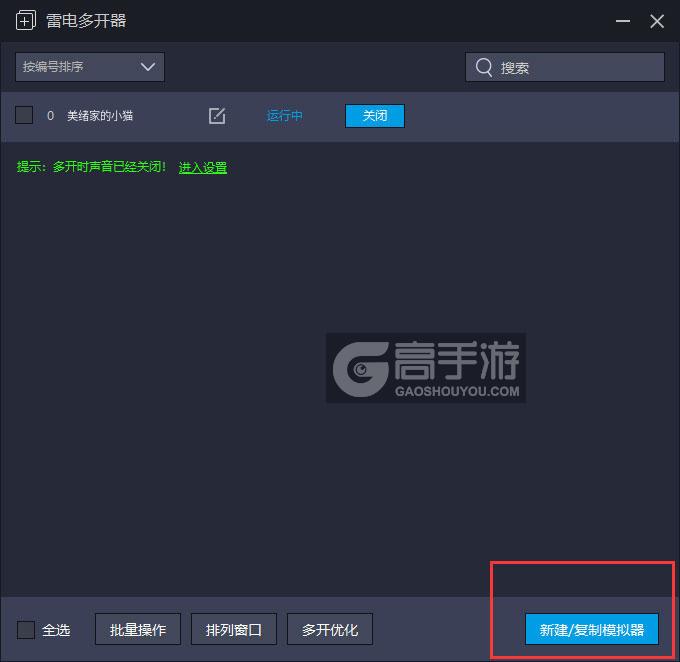Click the 雷电多开器 window title text
680x662 pixels.
86,21
